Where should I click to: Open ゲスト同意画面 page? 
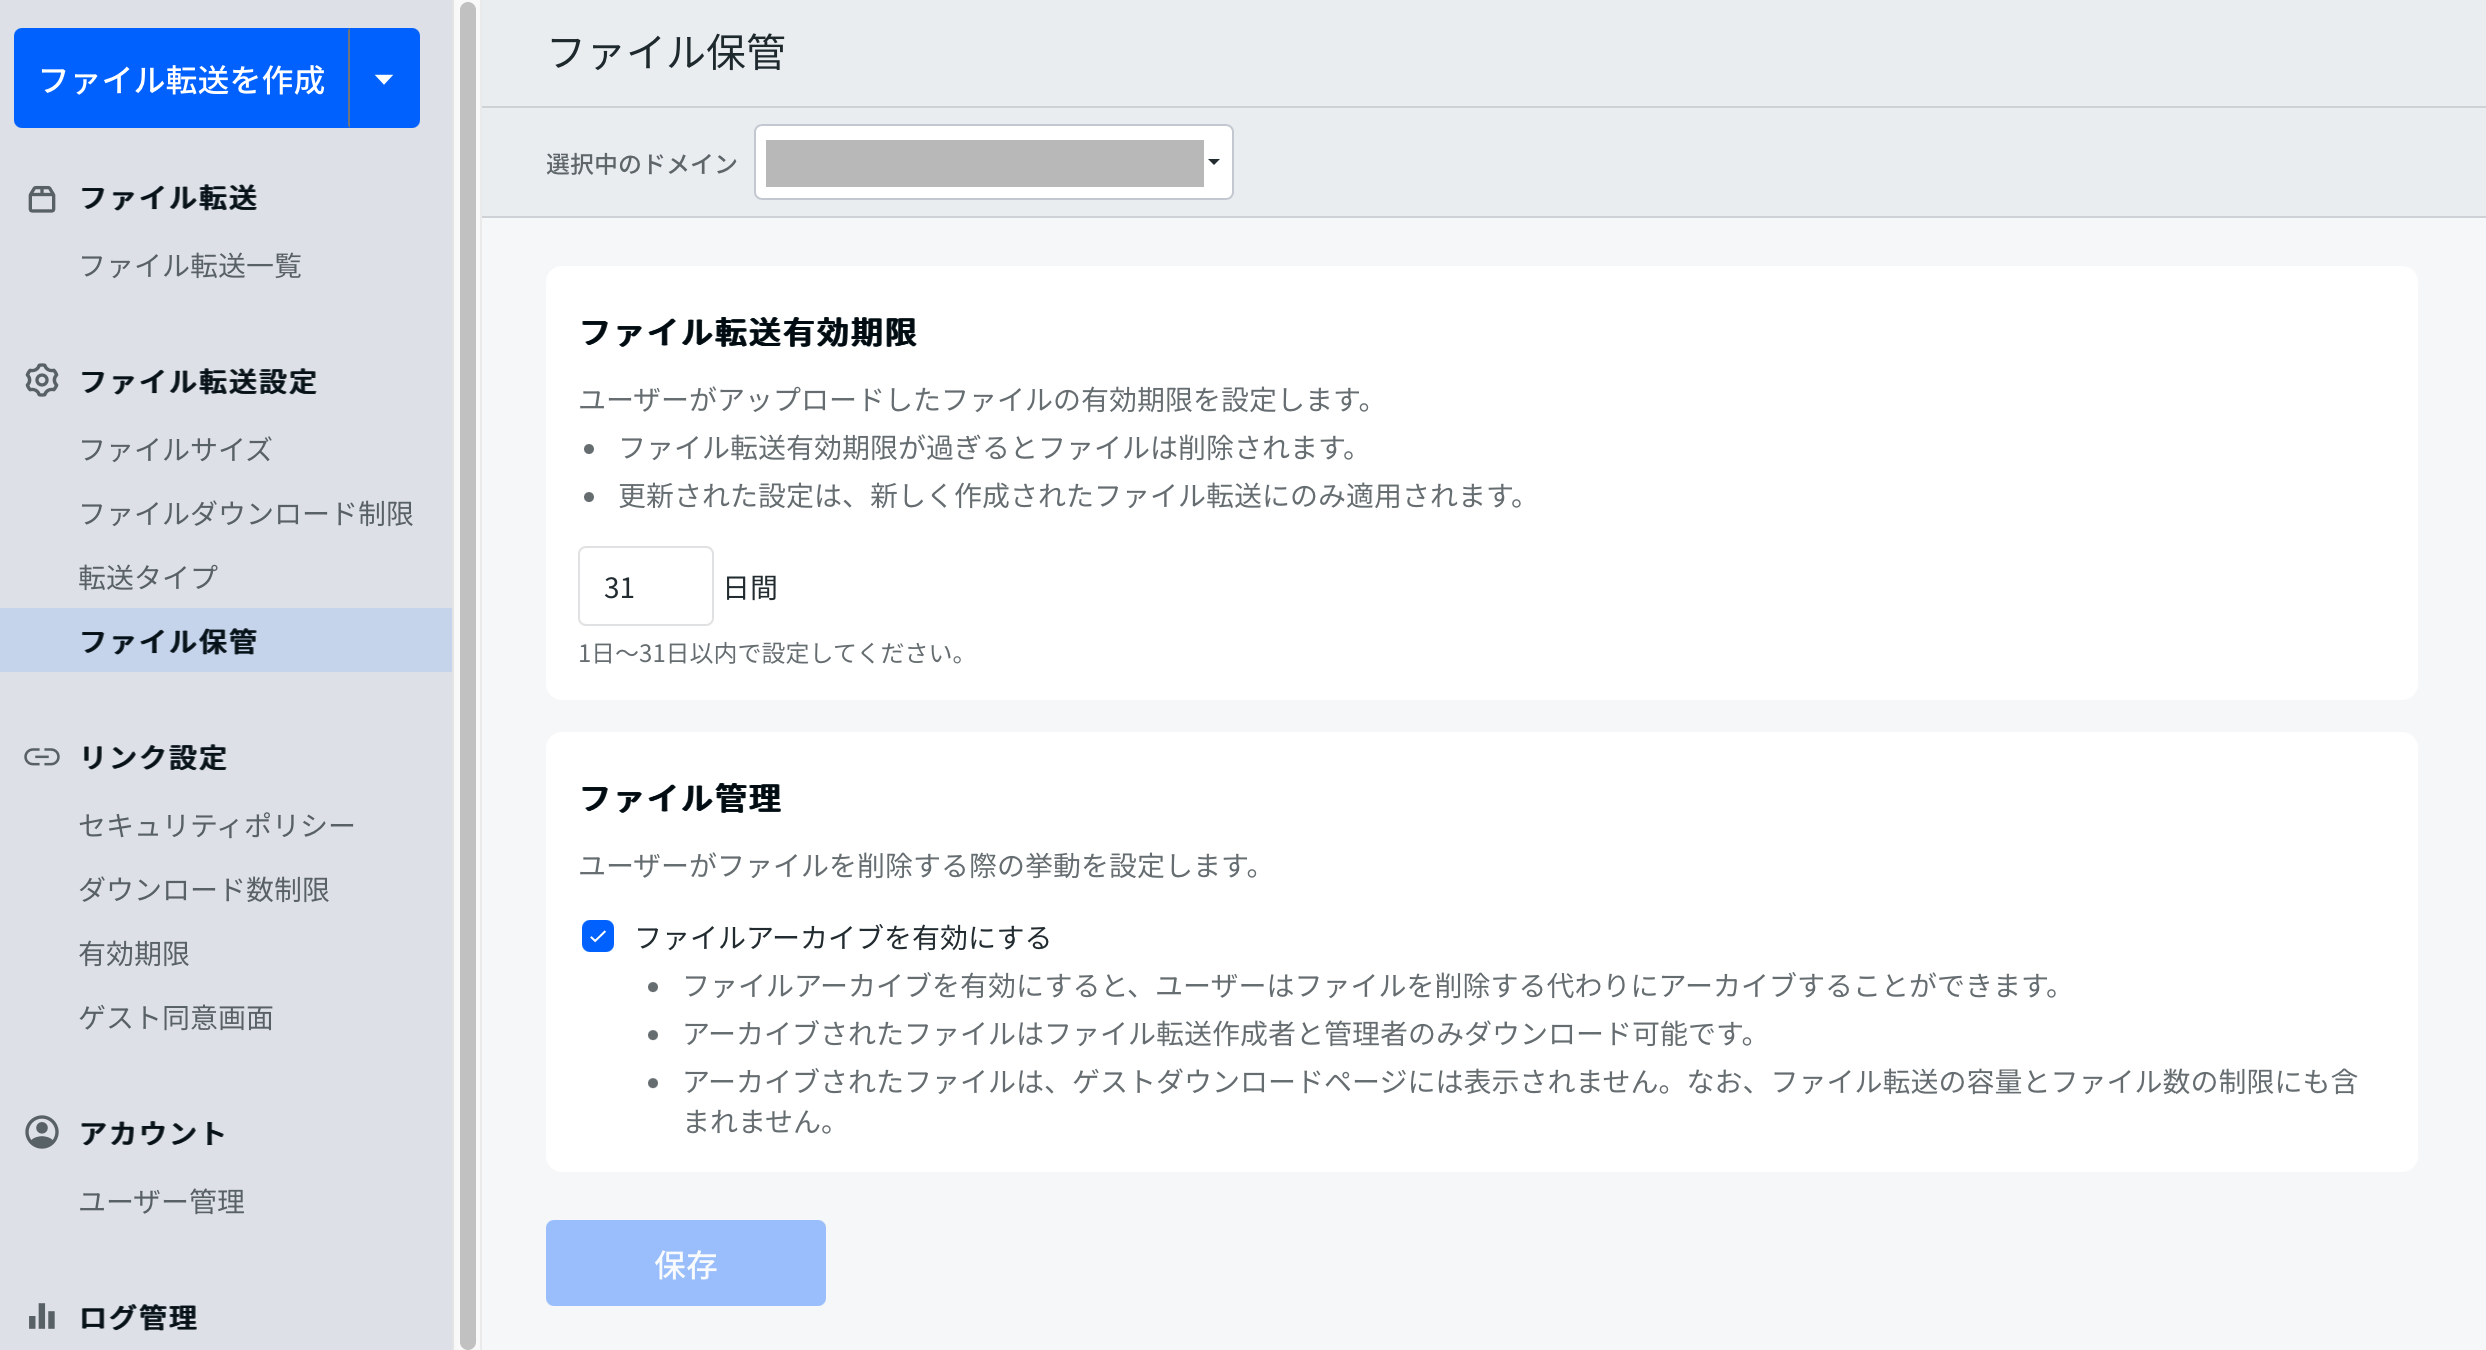tap(176, 1017)
